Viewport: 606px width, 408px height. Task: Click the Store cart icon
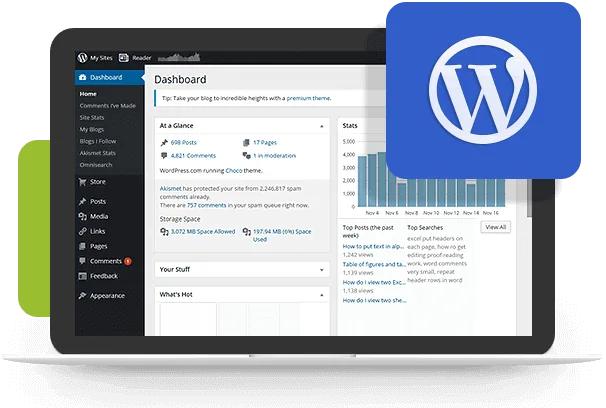(82, 182)
